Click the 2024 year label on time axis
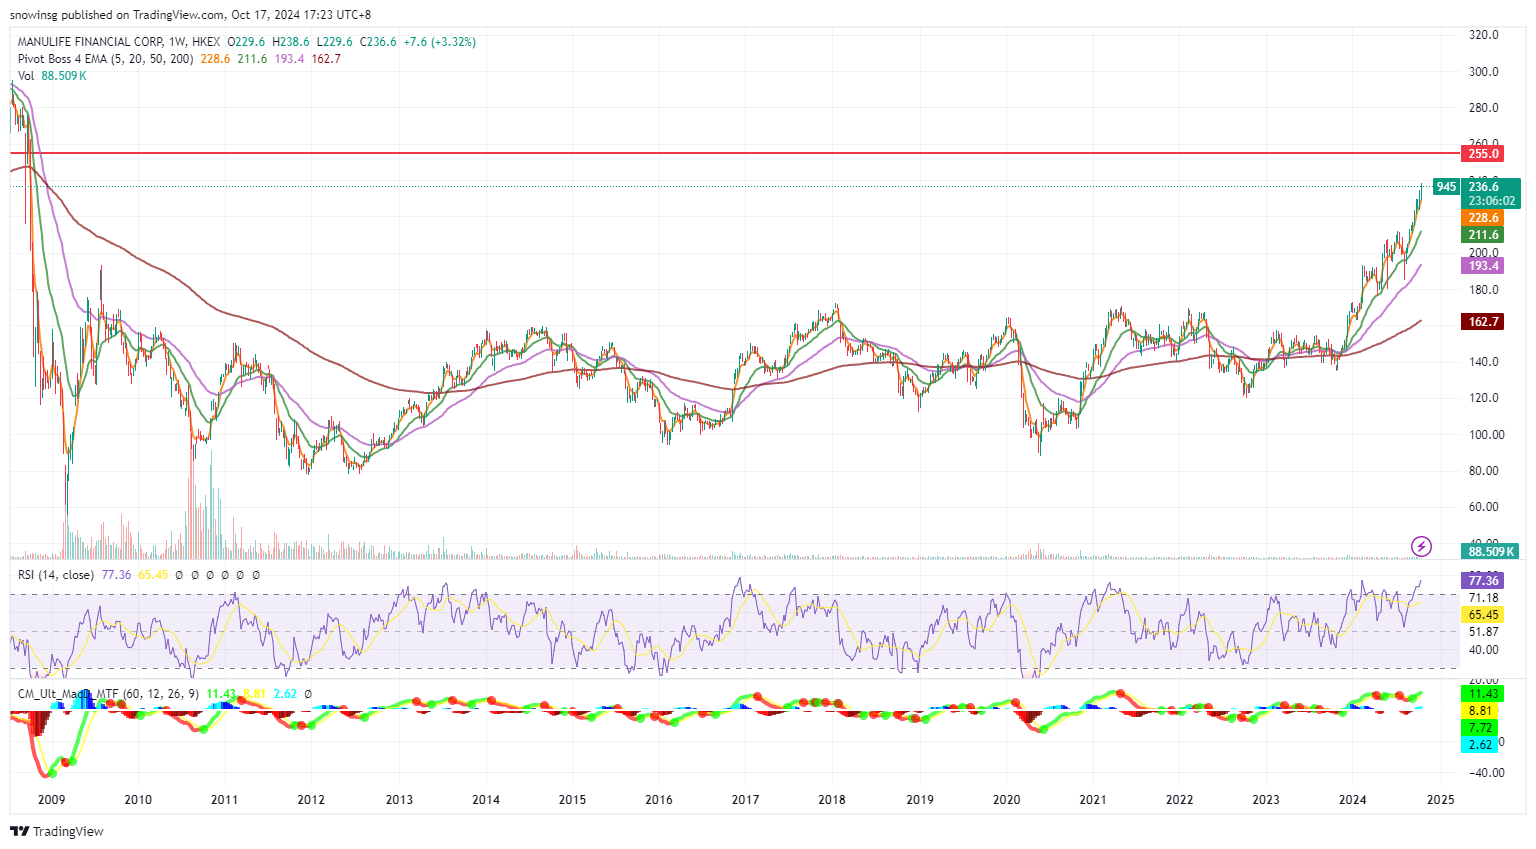This screenshot has height=849, width=1536. point(1353,800)
